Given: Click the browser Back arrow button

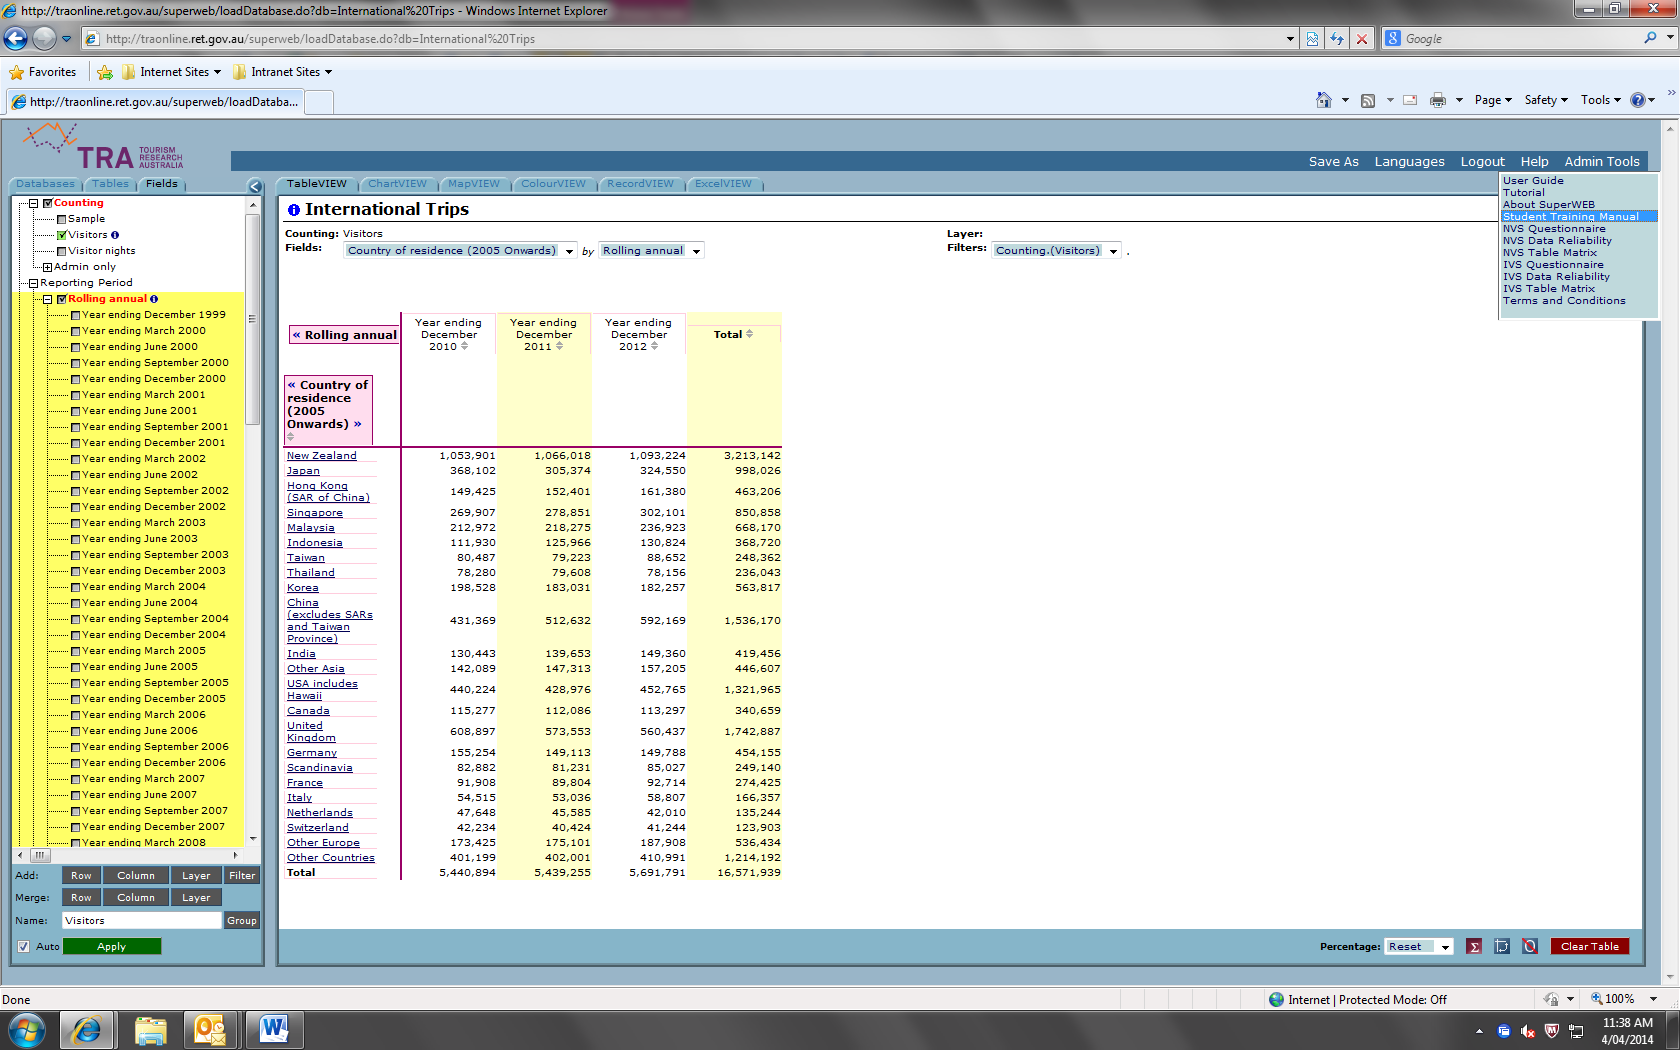Looking at the screenshot, I should [15, 38].
